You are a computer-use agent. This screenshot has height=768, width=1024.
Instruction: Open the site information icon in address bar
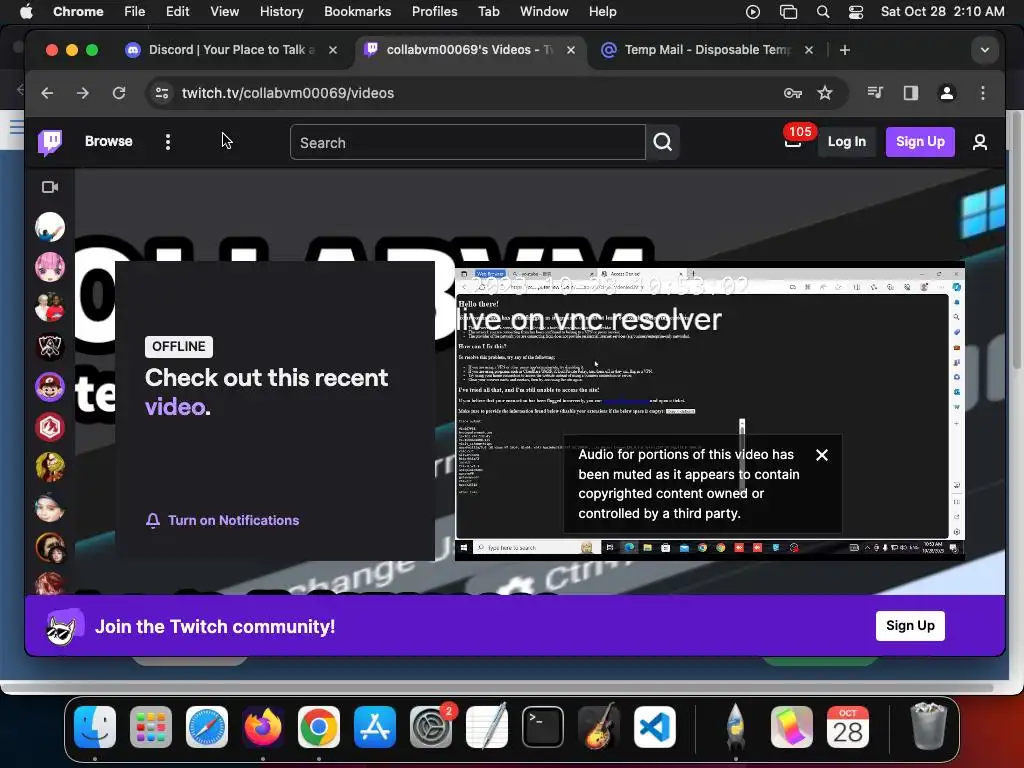[x=162, y=93]
